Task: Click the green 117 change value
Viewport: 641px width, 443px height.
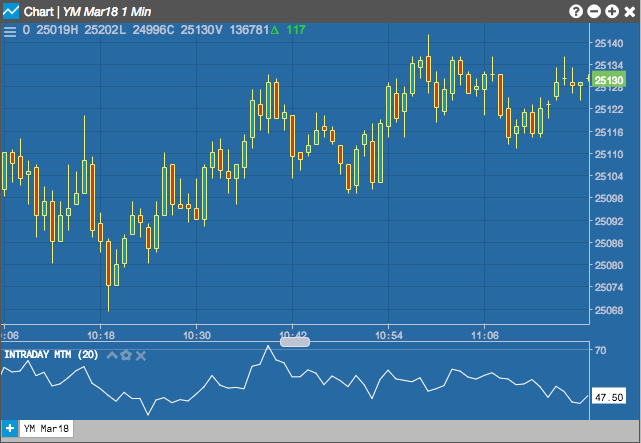Action: (296, 30)
